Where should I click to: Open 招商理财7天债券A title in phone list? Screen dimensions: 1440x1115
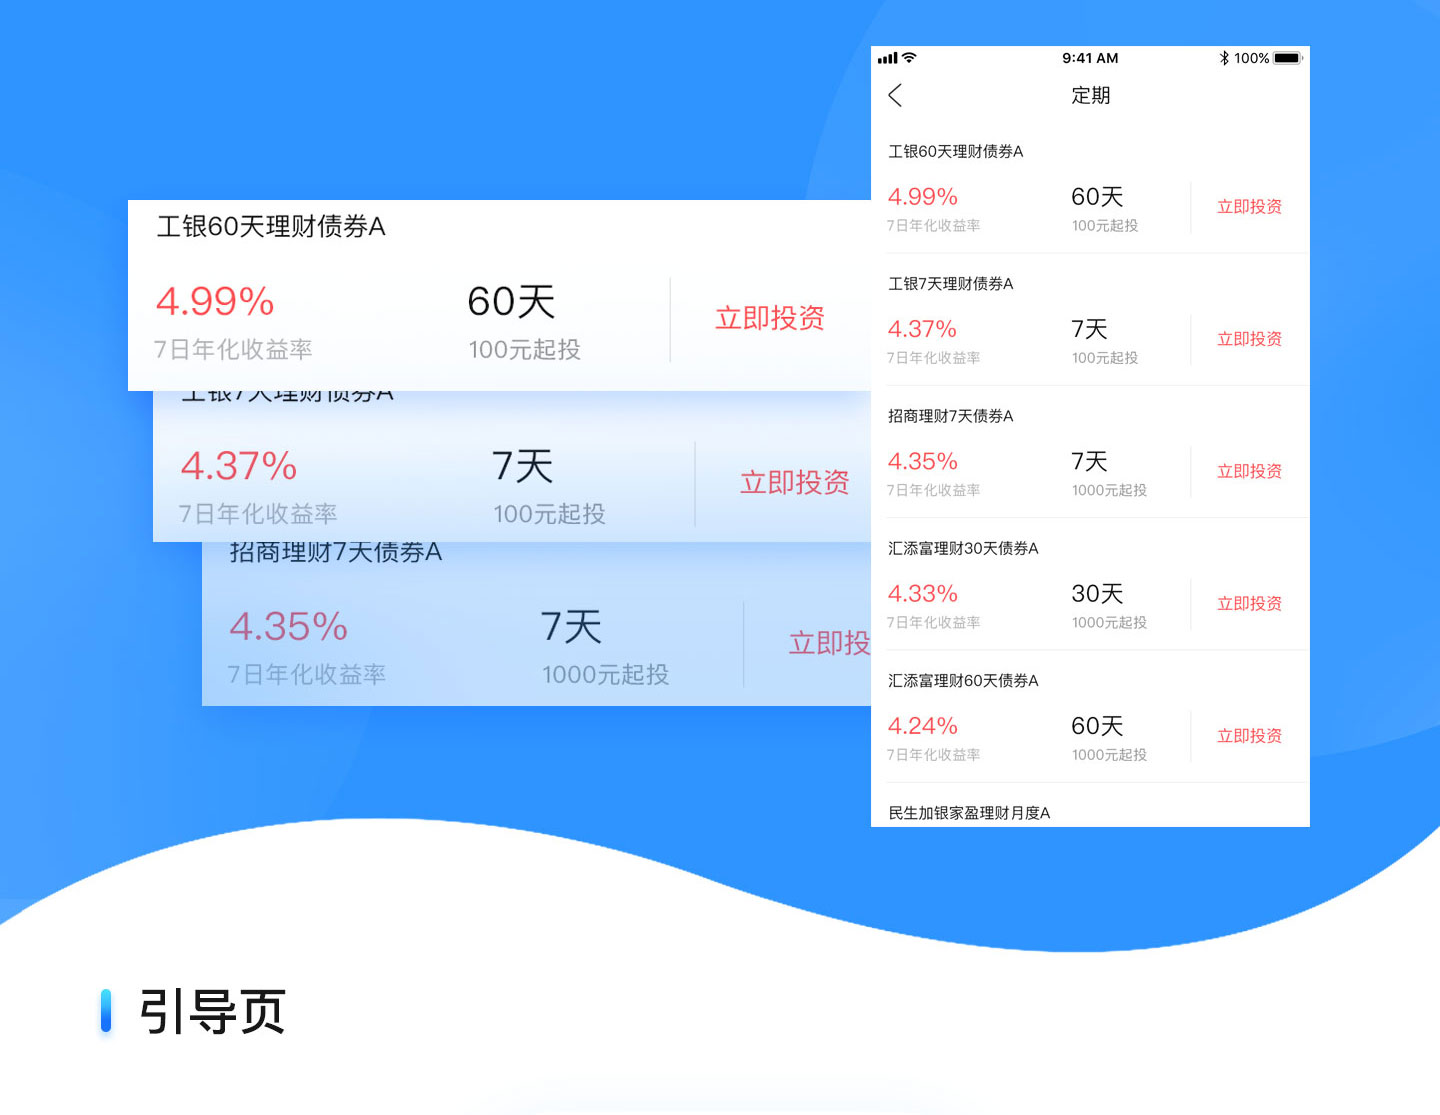(951, 416)
